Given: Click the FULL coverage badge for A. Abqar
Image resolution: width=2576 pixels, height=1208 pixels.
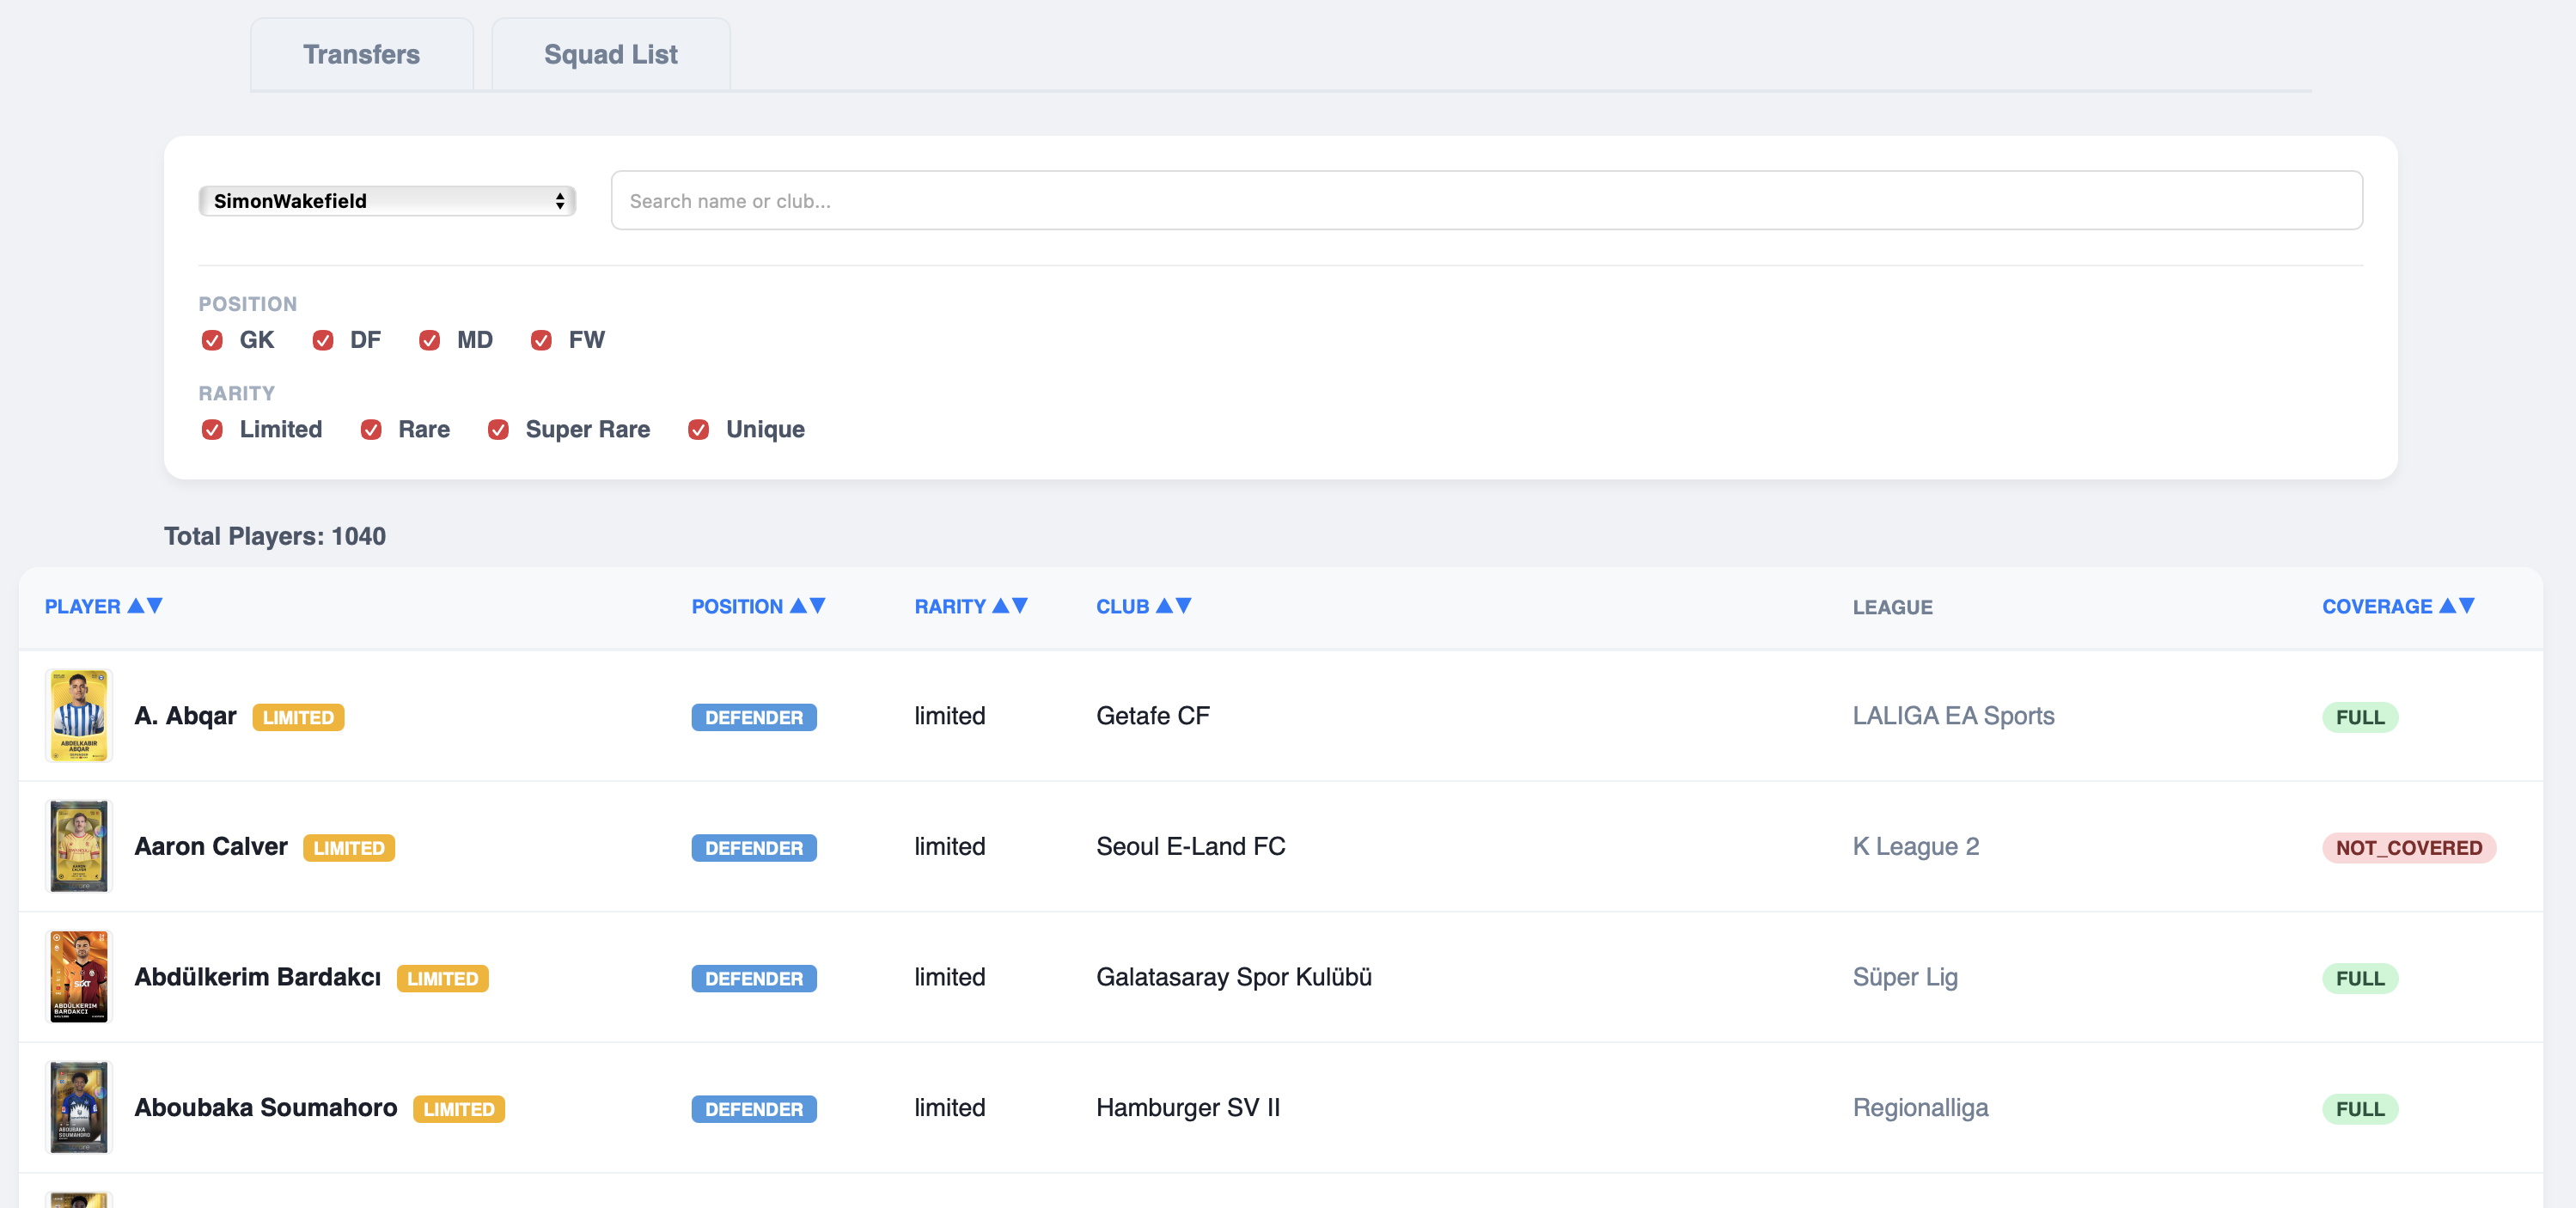Looking at the screenshot, I should click(x=2360, y=717).
